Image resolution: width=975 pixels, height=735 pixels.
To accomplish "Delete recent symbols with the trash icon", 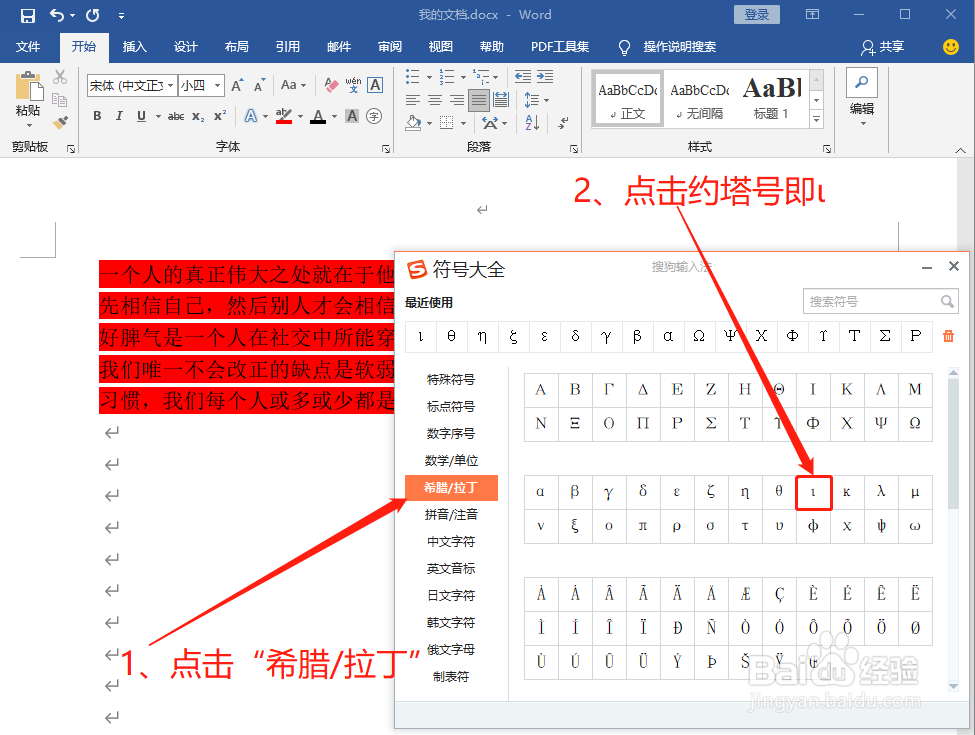I will tap(948, 336).
